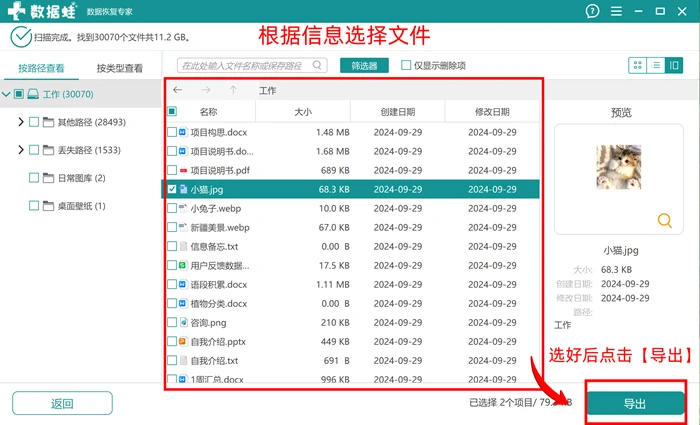Click the back arrow navigation icon
The width and height of the screenshot is (700, 425).
pos(178,90)
